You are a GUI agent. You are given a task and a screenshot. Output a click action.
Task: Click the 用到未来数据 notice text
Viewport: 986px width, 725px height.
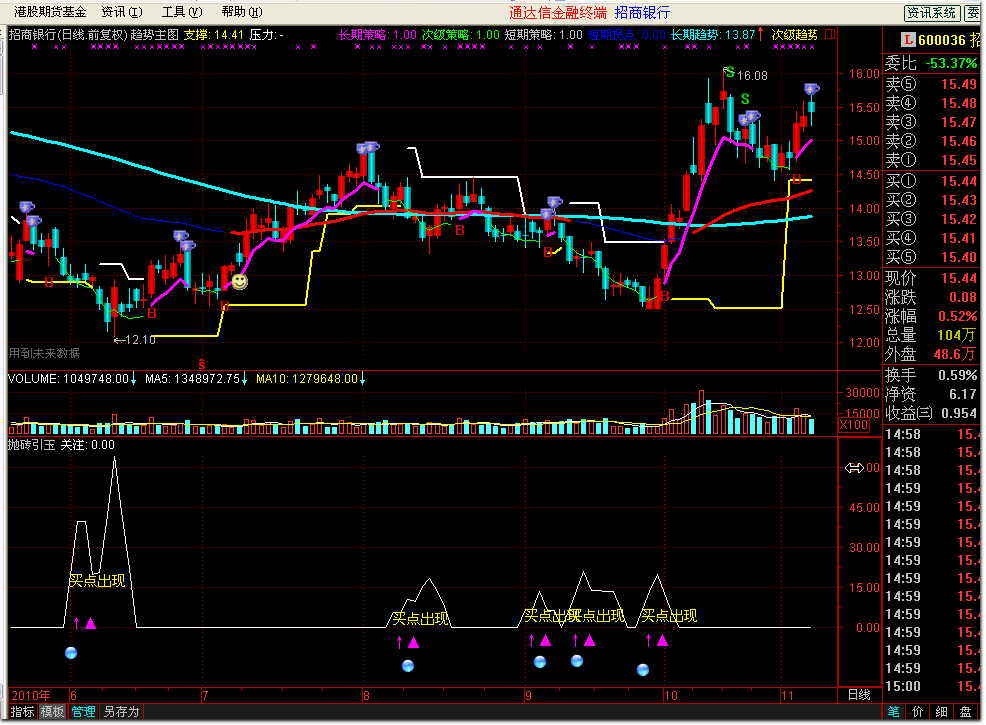(44, 353)
